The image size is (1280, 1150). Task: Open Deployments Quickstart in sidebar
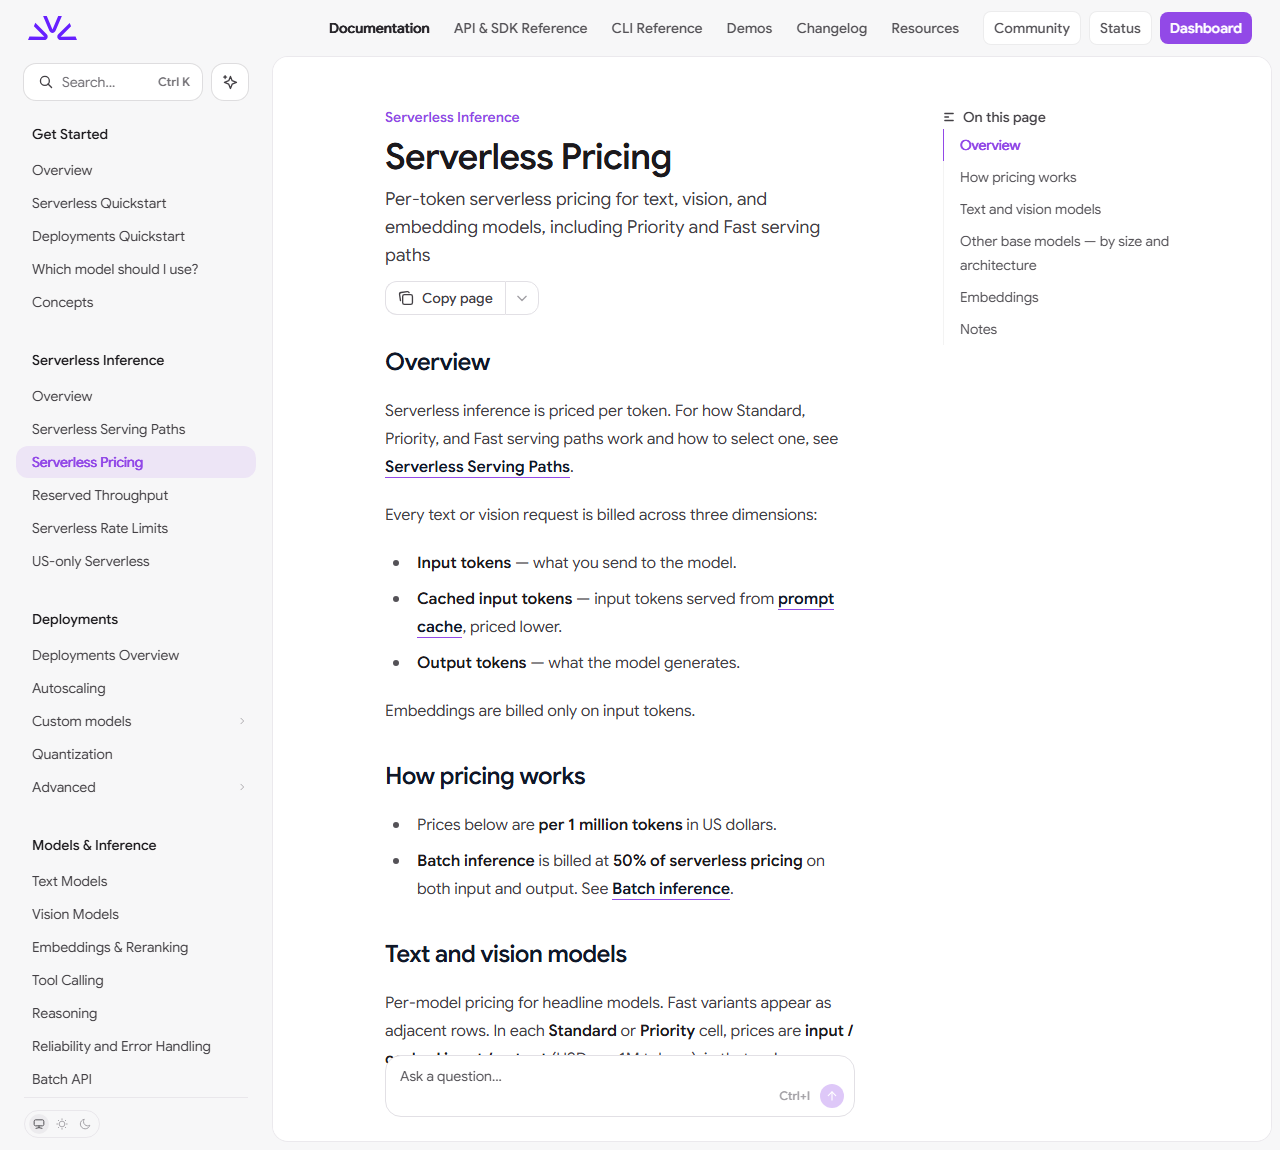[136, 236]
